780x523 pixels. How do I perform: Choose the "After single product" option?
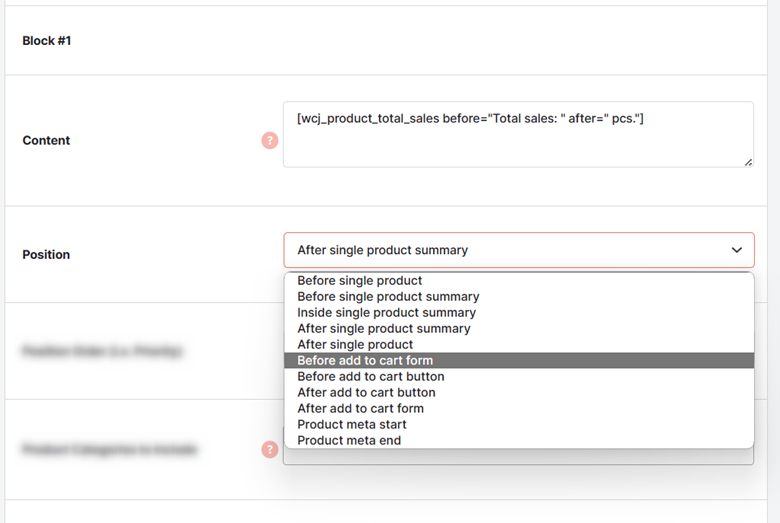[x=519, y=344]
